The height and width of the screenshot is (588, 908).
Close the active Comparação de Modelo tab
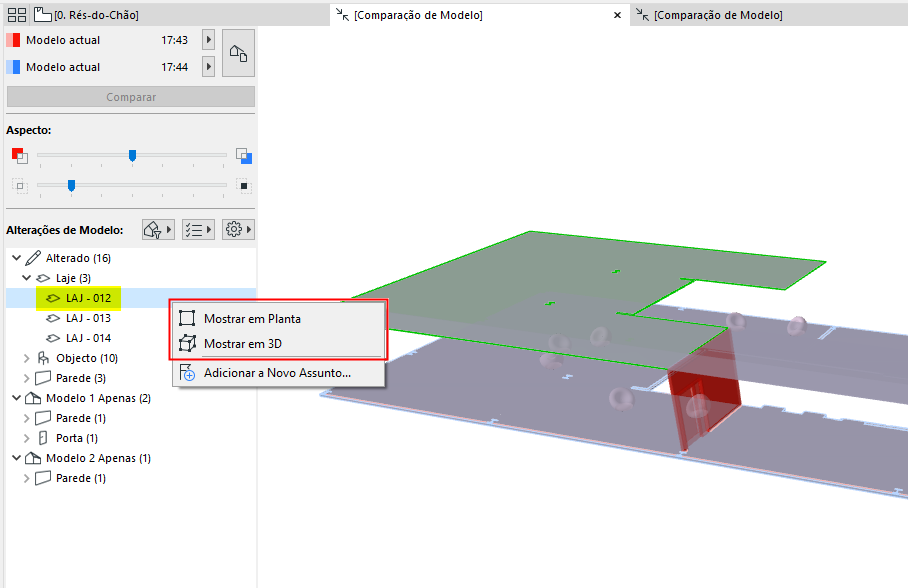(617, 16)
